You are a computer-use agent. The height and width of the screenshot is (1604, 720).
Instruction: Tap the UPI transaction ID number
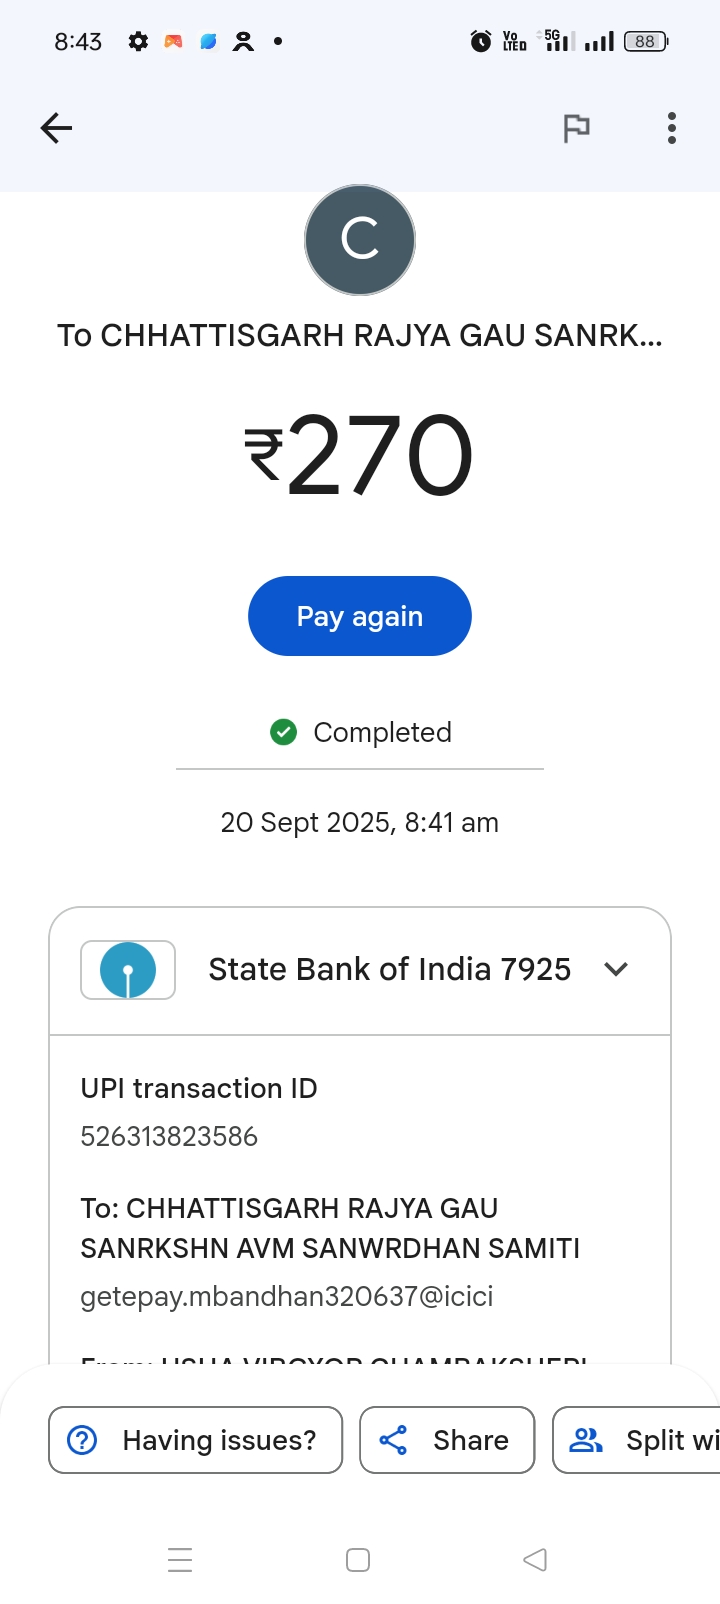[169, 1137]
